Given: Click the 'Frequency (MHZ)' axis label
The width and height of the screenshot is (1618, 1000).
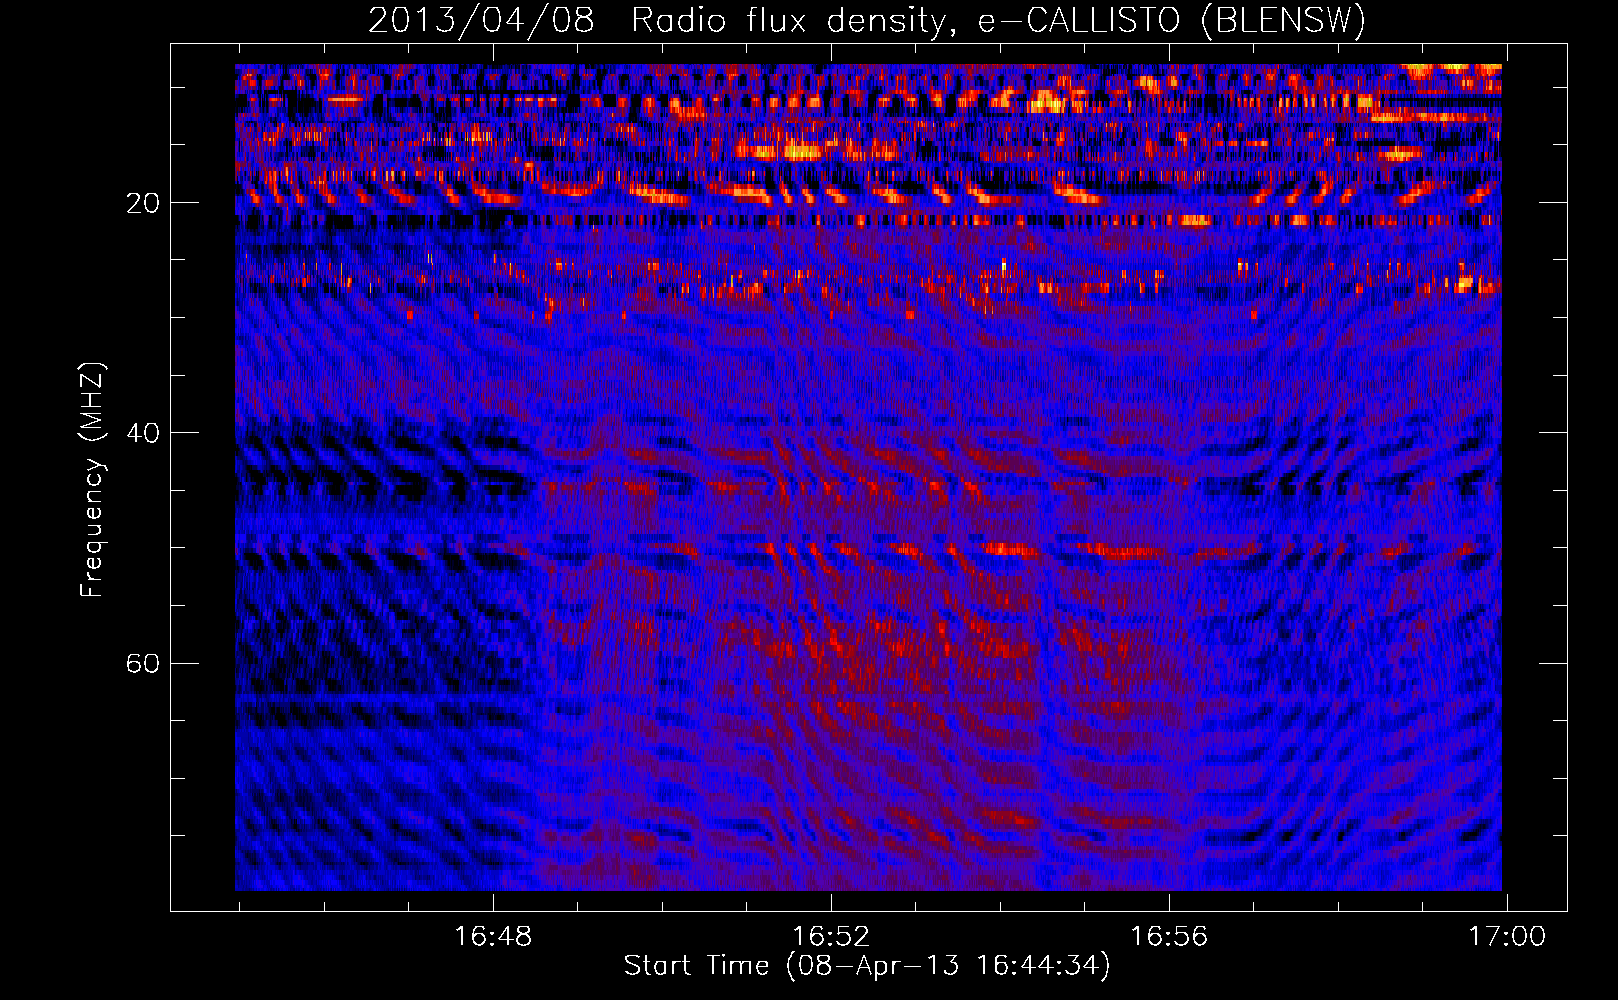Looking at the screenshot, I should pos(92,480).
